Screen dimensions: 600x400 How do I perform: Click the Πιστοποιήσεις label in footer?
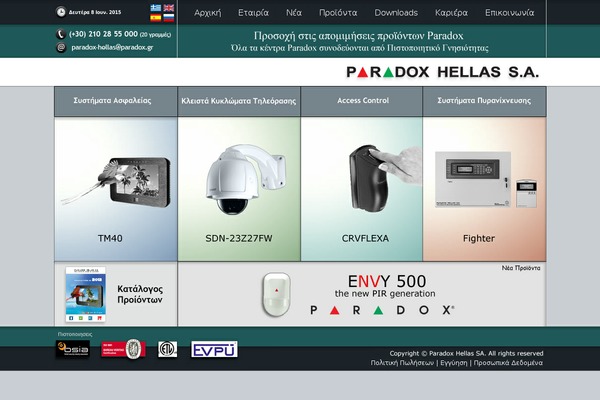pos(75,334)
